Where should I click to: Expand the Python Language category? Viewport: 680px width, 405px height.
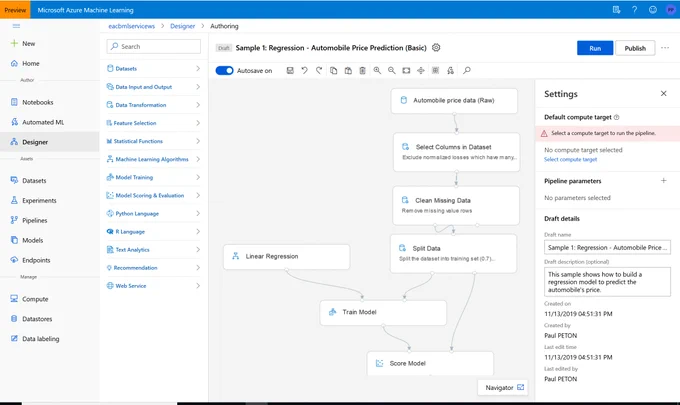point(154,213)
